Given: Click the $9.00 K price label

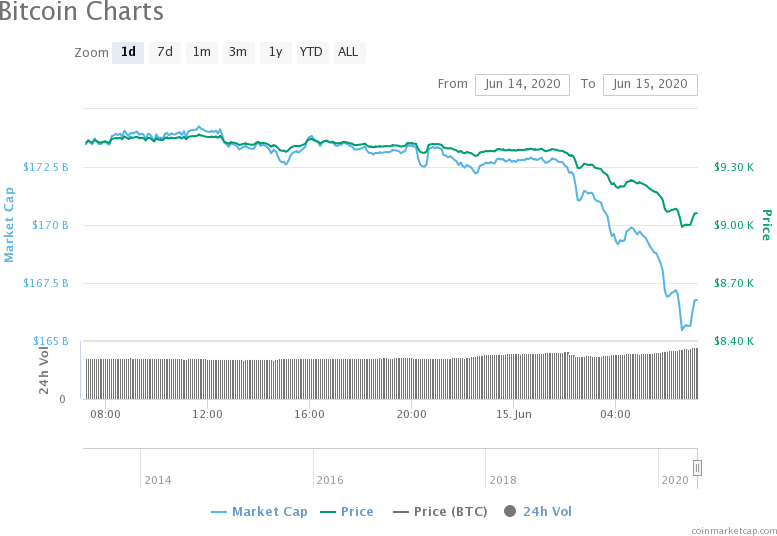Looking at the screenshot, I should click(x=734, y=225).
